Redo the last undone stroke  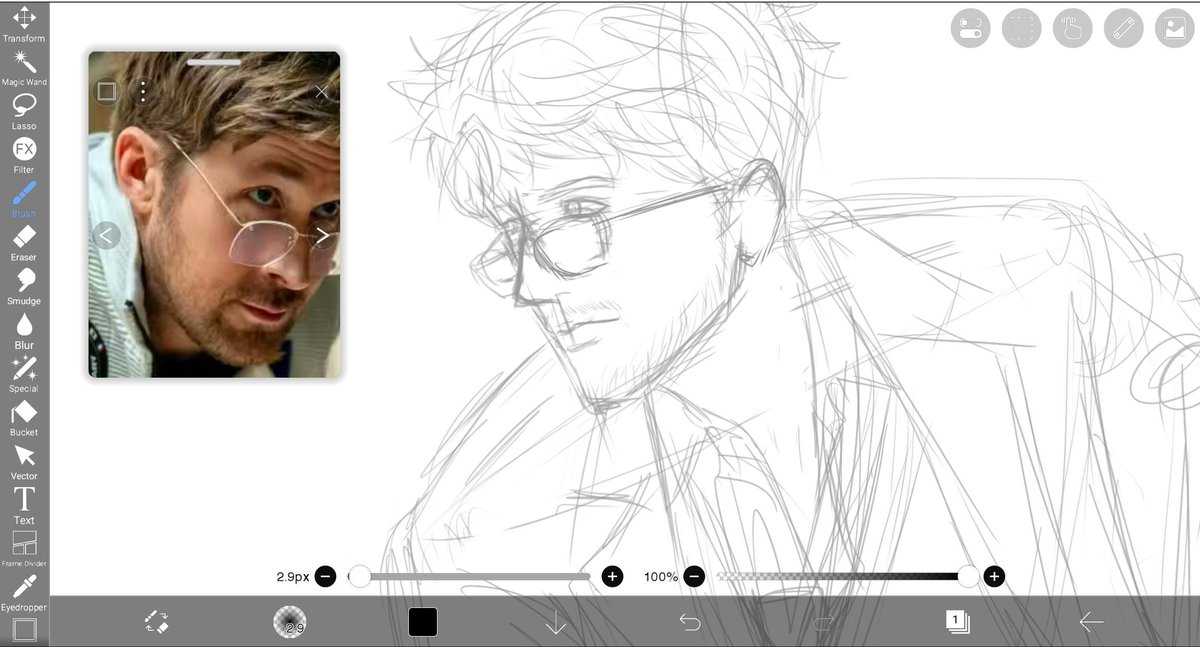823,622
